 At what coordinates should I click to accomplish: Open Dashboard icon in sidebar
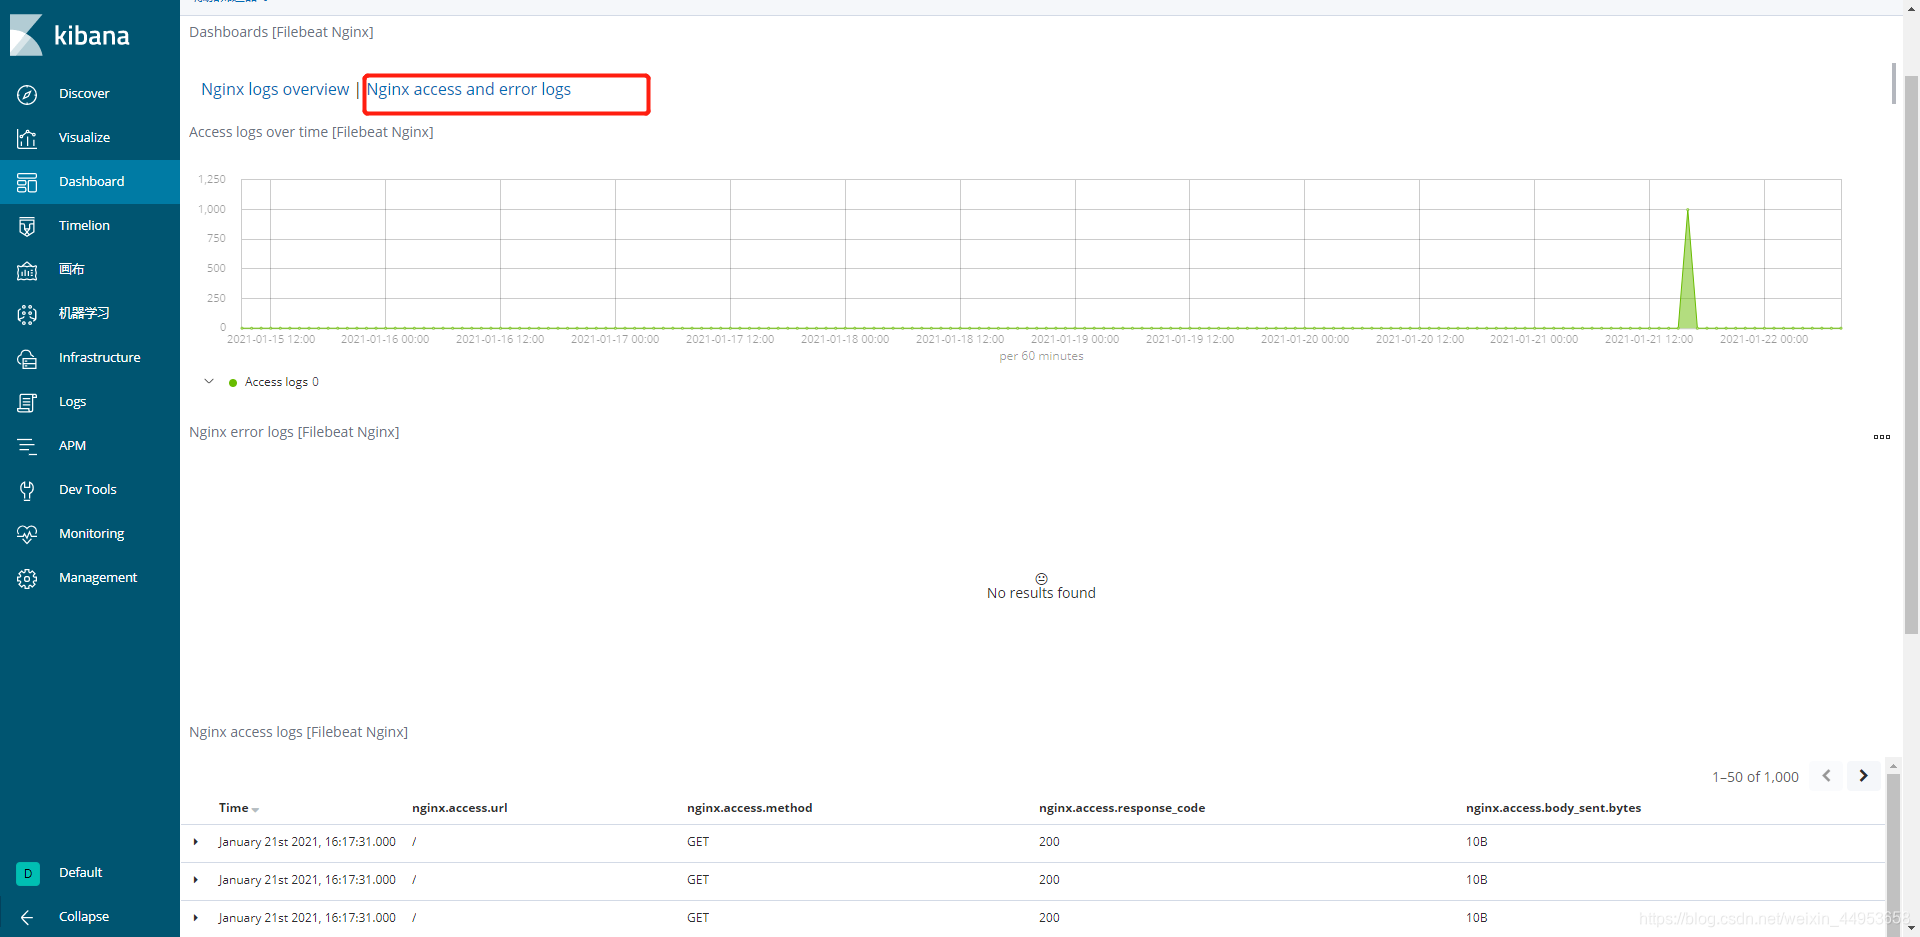point(27,182)
